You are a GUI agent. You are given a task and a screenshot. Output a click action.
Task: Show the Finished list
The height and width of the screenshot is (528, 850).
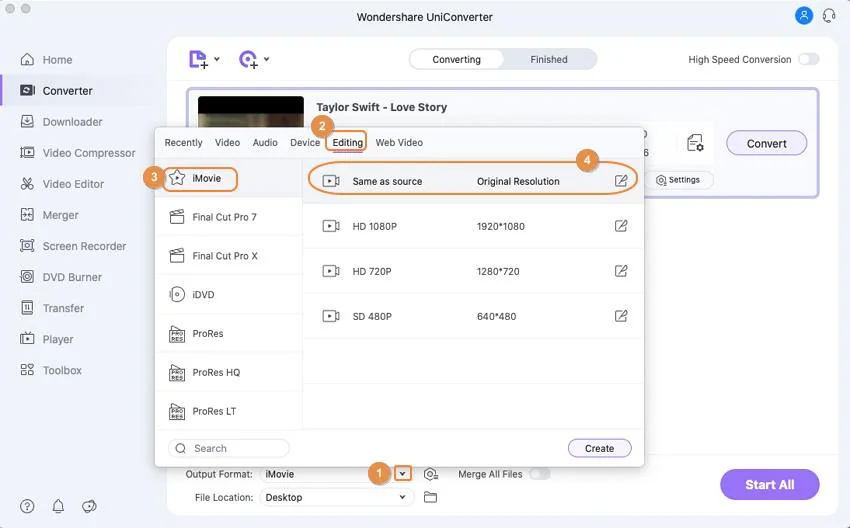click(x=549, y=60)
